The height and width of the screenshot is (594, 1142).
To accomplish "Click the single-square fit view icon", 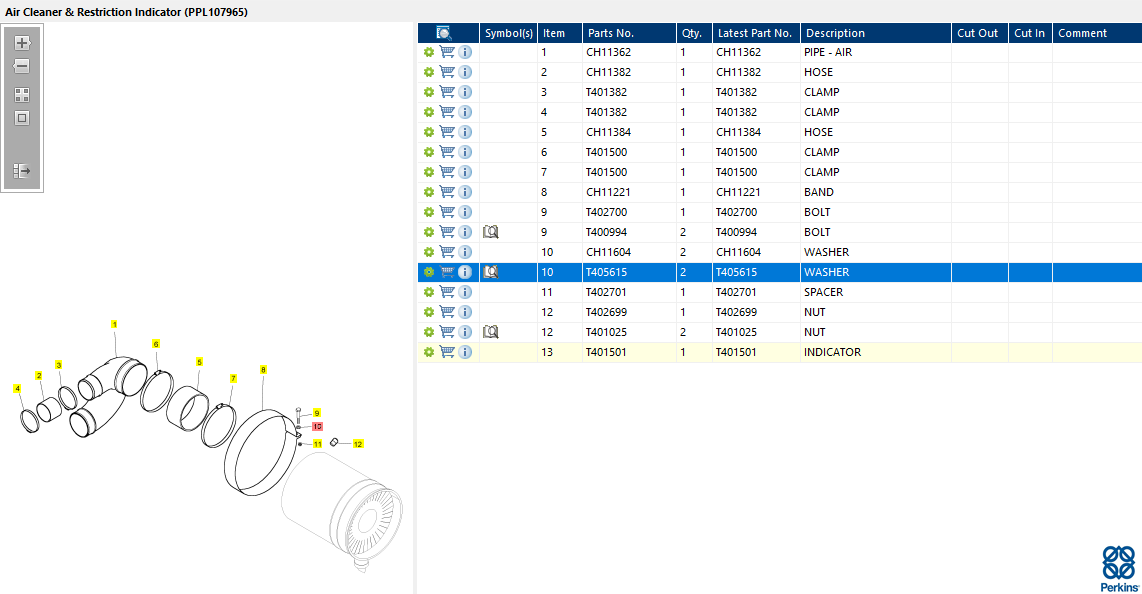I will (22, 118).
